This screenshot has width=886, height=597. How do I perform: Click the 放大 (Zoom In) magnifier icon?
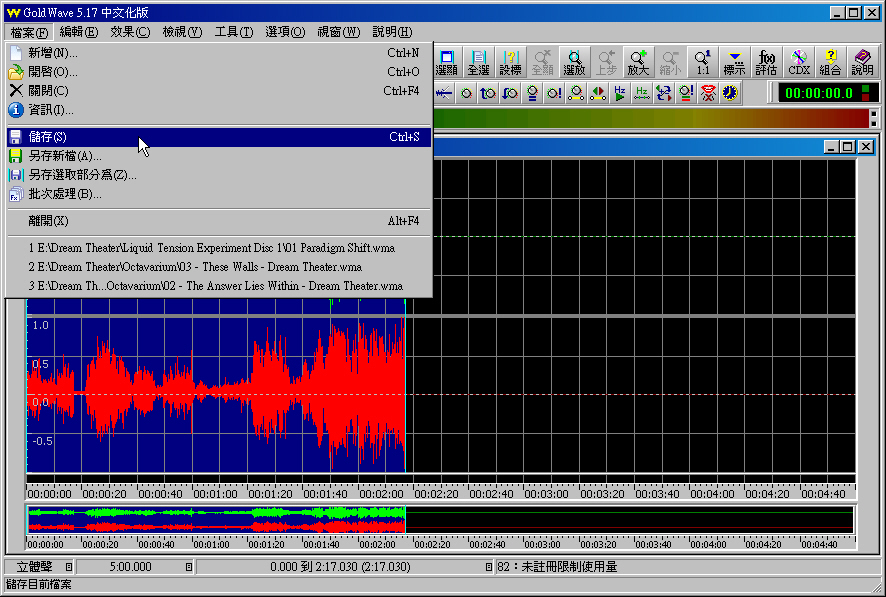(638, 63)
